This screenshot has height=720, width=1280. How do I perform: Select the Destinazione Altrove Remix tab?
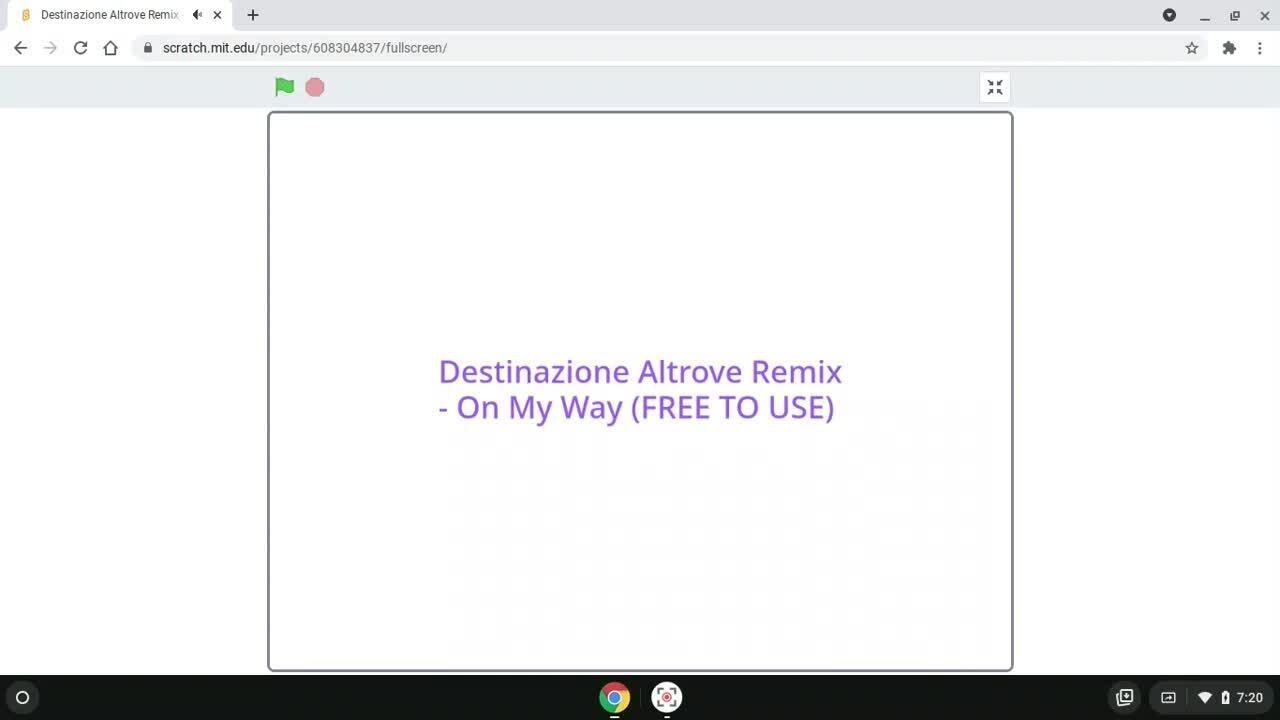pyautogui.click(x=118, y=15)
